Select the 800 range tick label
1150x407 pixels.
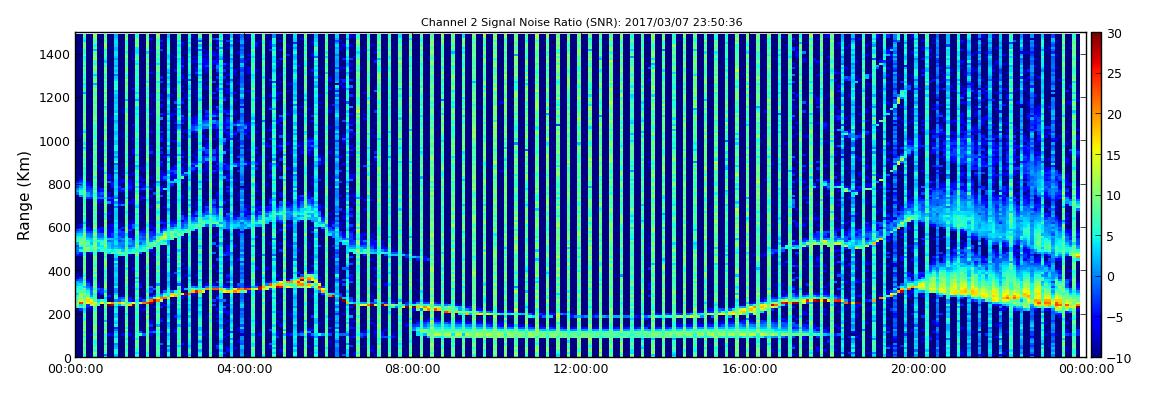point(59,184)
